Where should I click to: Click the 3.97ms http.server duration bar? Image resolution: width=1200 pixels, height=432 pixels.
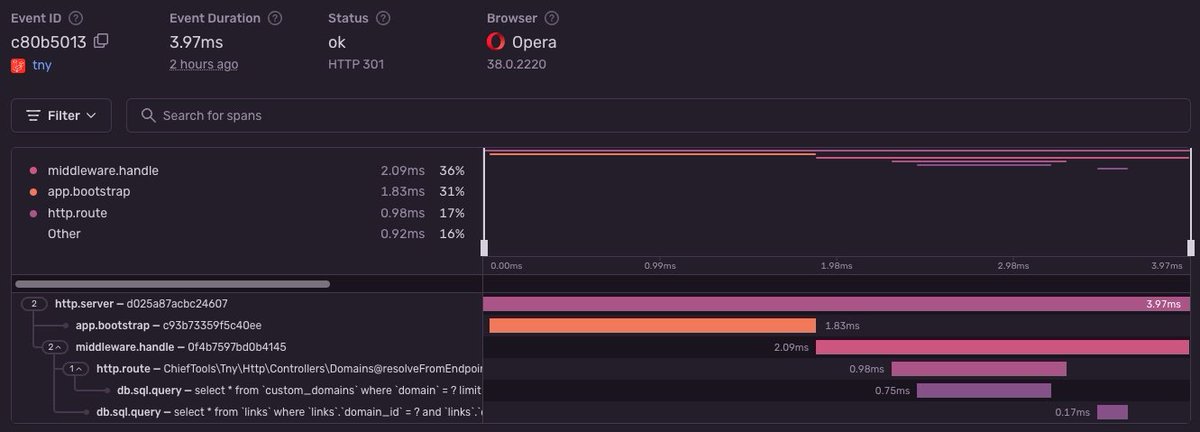[839, 303]
